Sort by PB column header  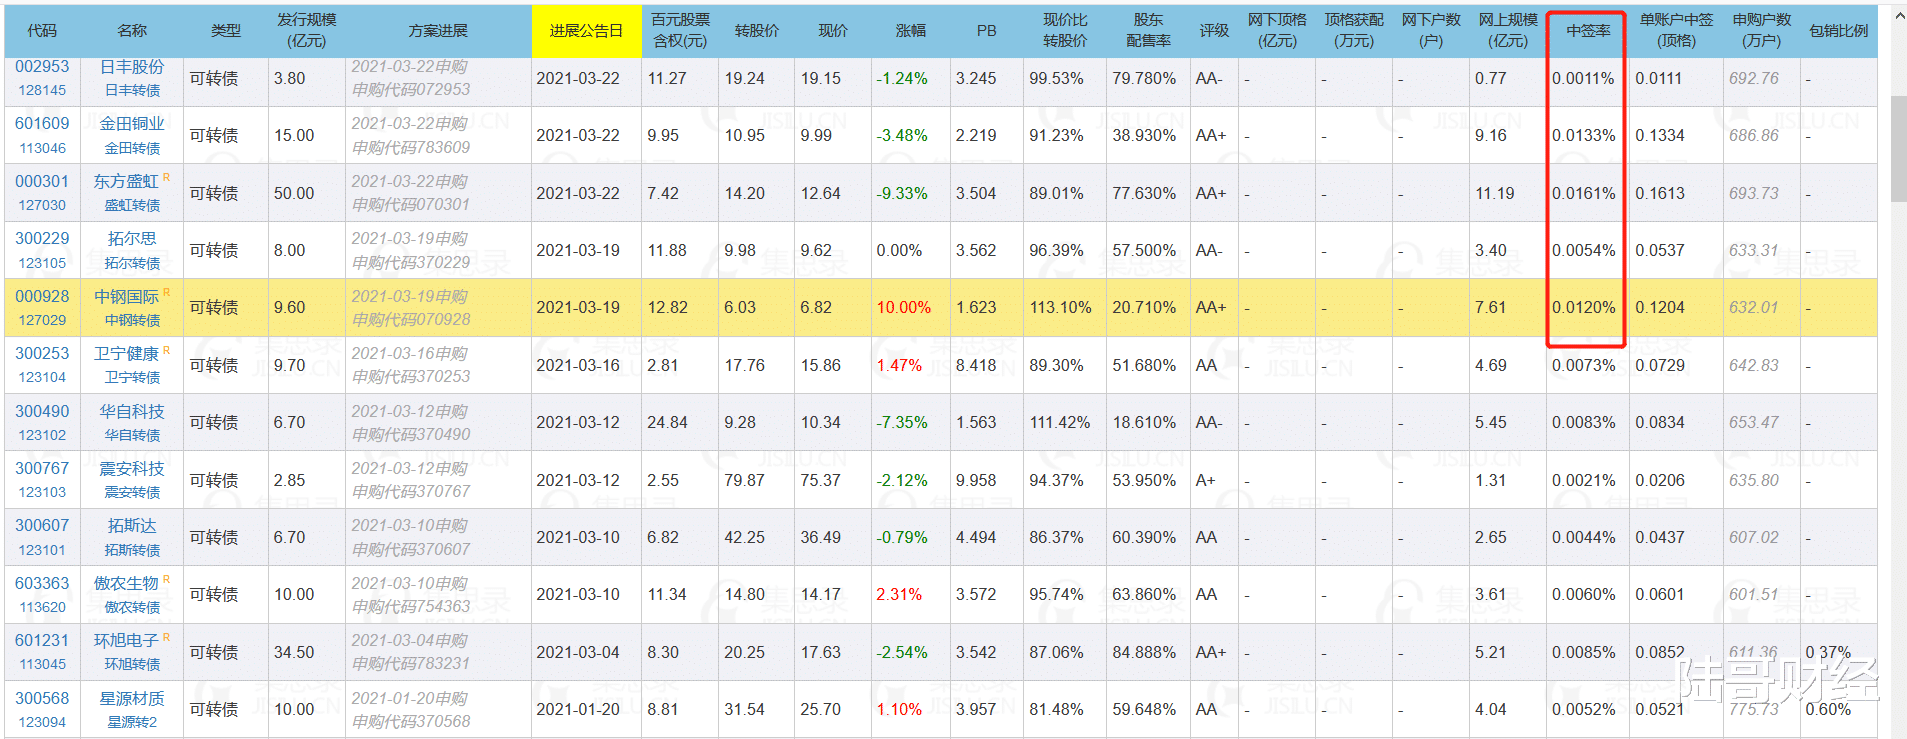pos(987,31)
